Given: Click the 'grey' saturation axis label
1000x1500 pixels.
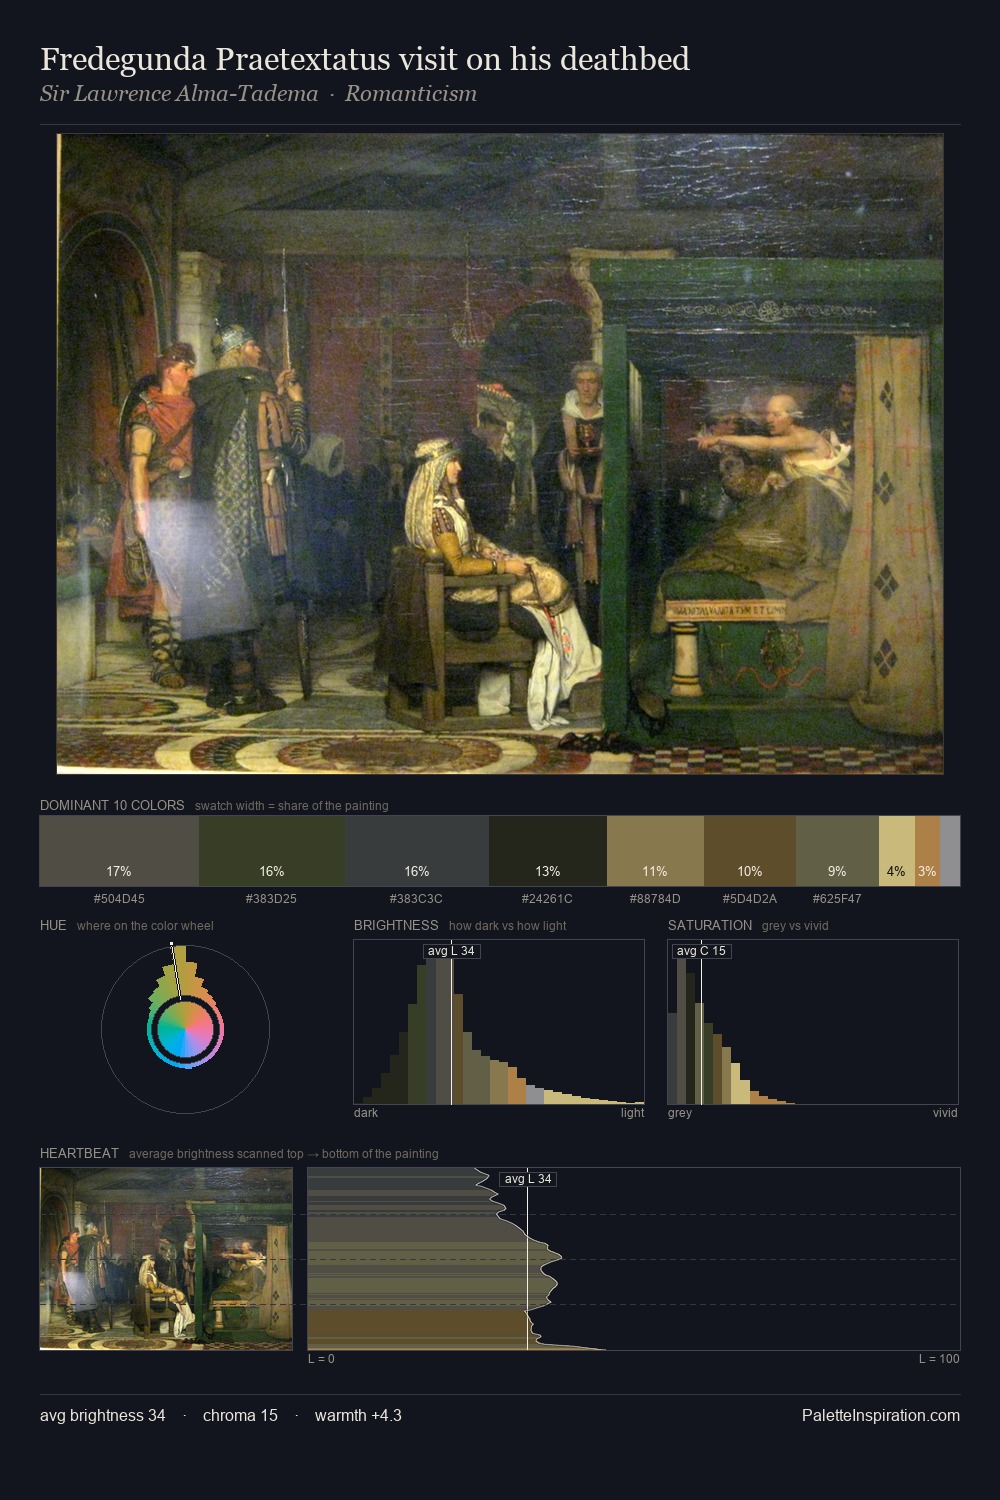Looking at the screenshot, I should (680, 1113).
